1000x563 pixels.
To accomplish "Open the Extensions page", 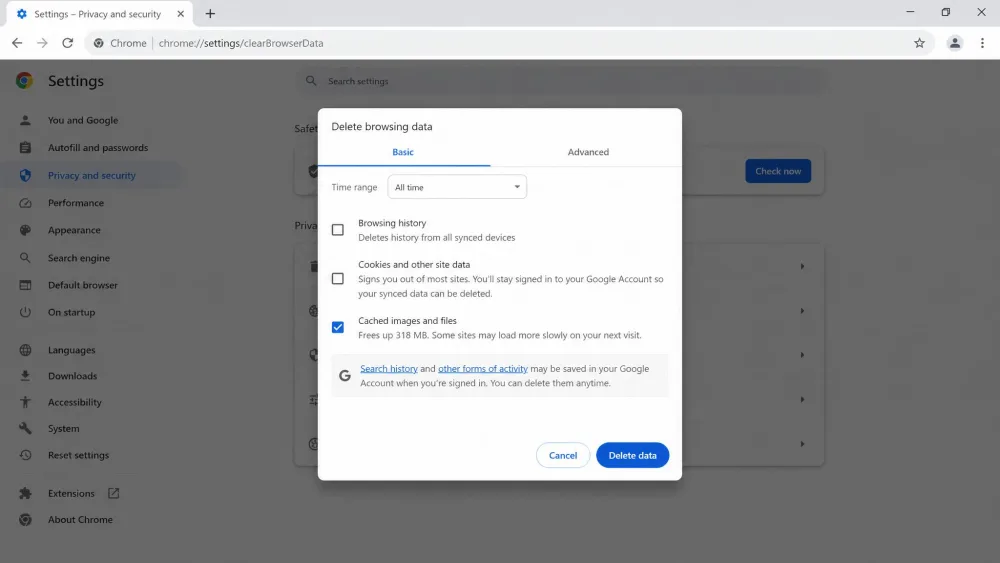I will 71,494.
